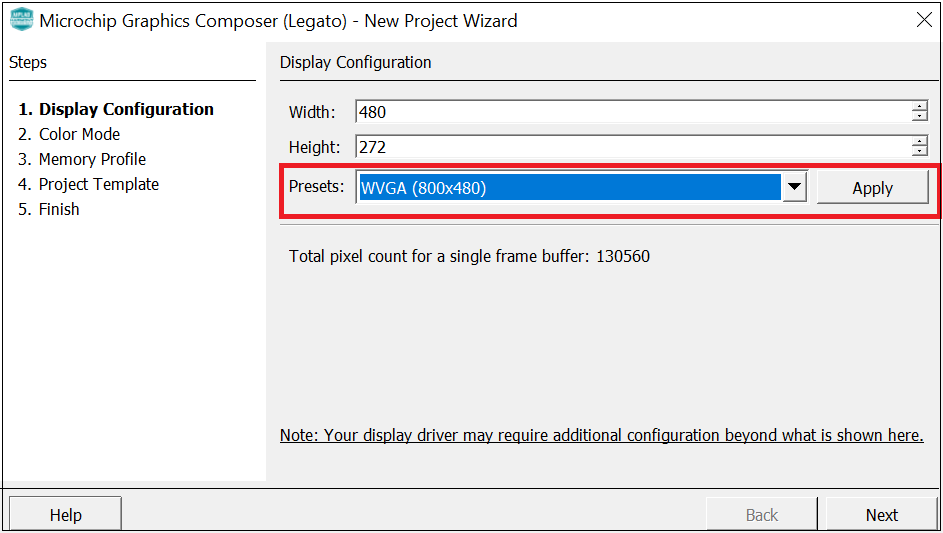Go to the Color Mode step
The height and width of the screenshot is (533, 943).
coord(69,134)
